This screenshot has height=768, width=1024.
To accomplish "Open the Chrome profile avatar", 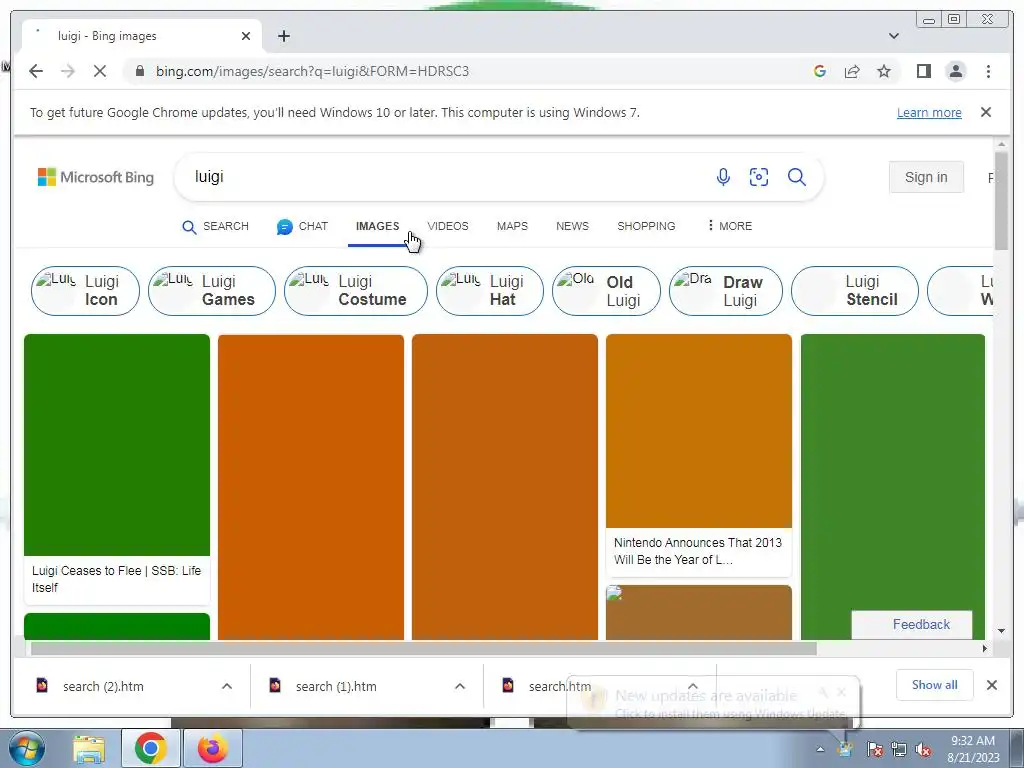I will 955,71.
